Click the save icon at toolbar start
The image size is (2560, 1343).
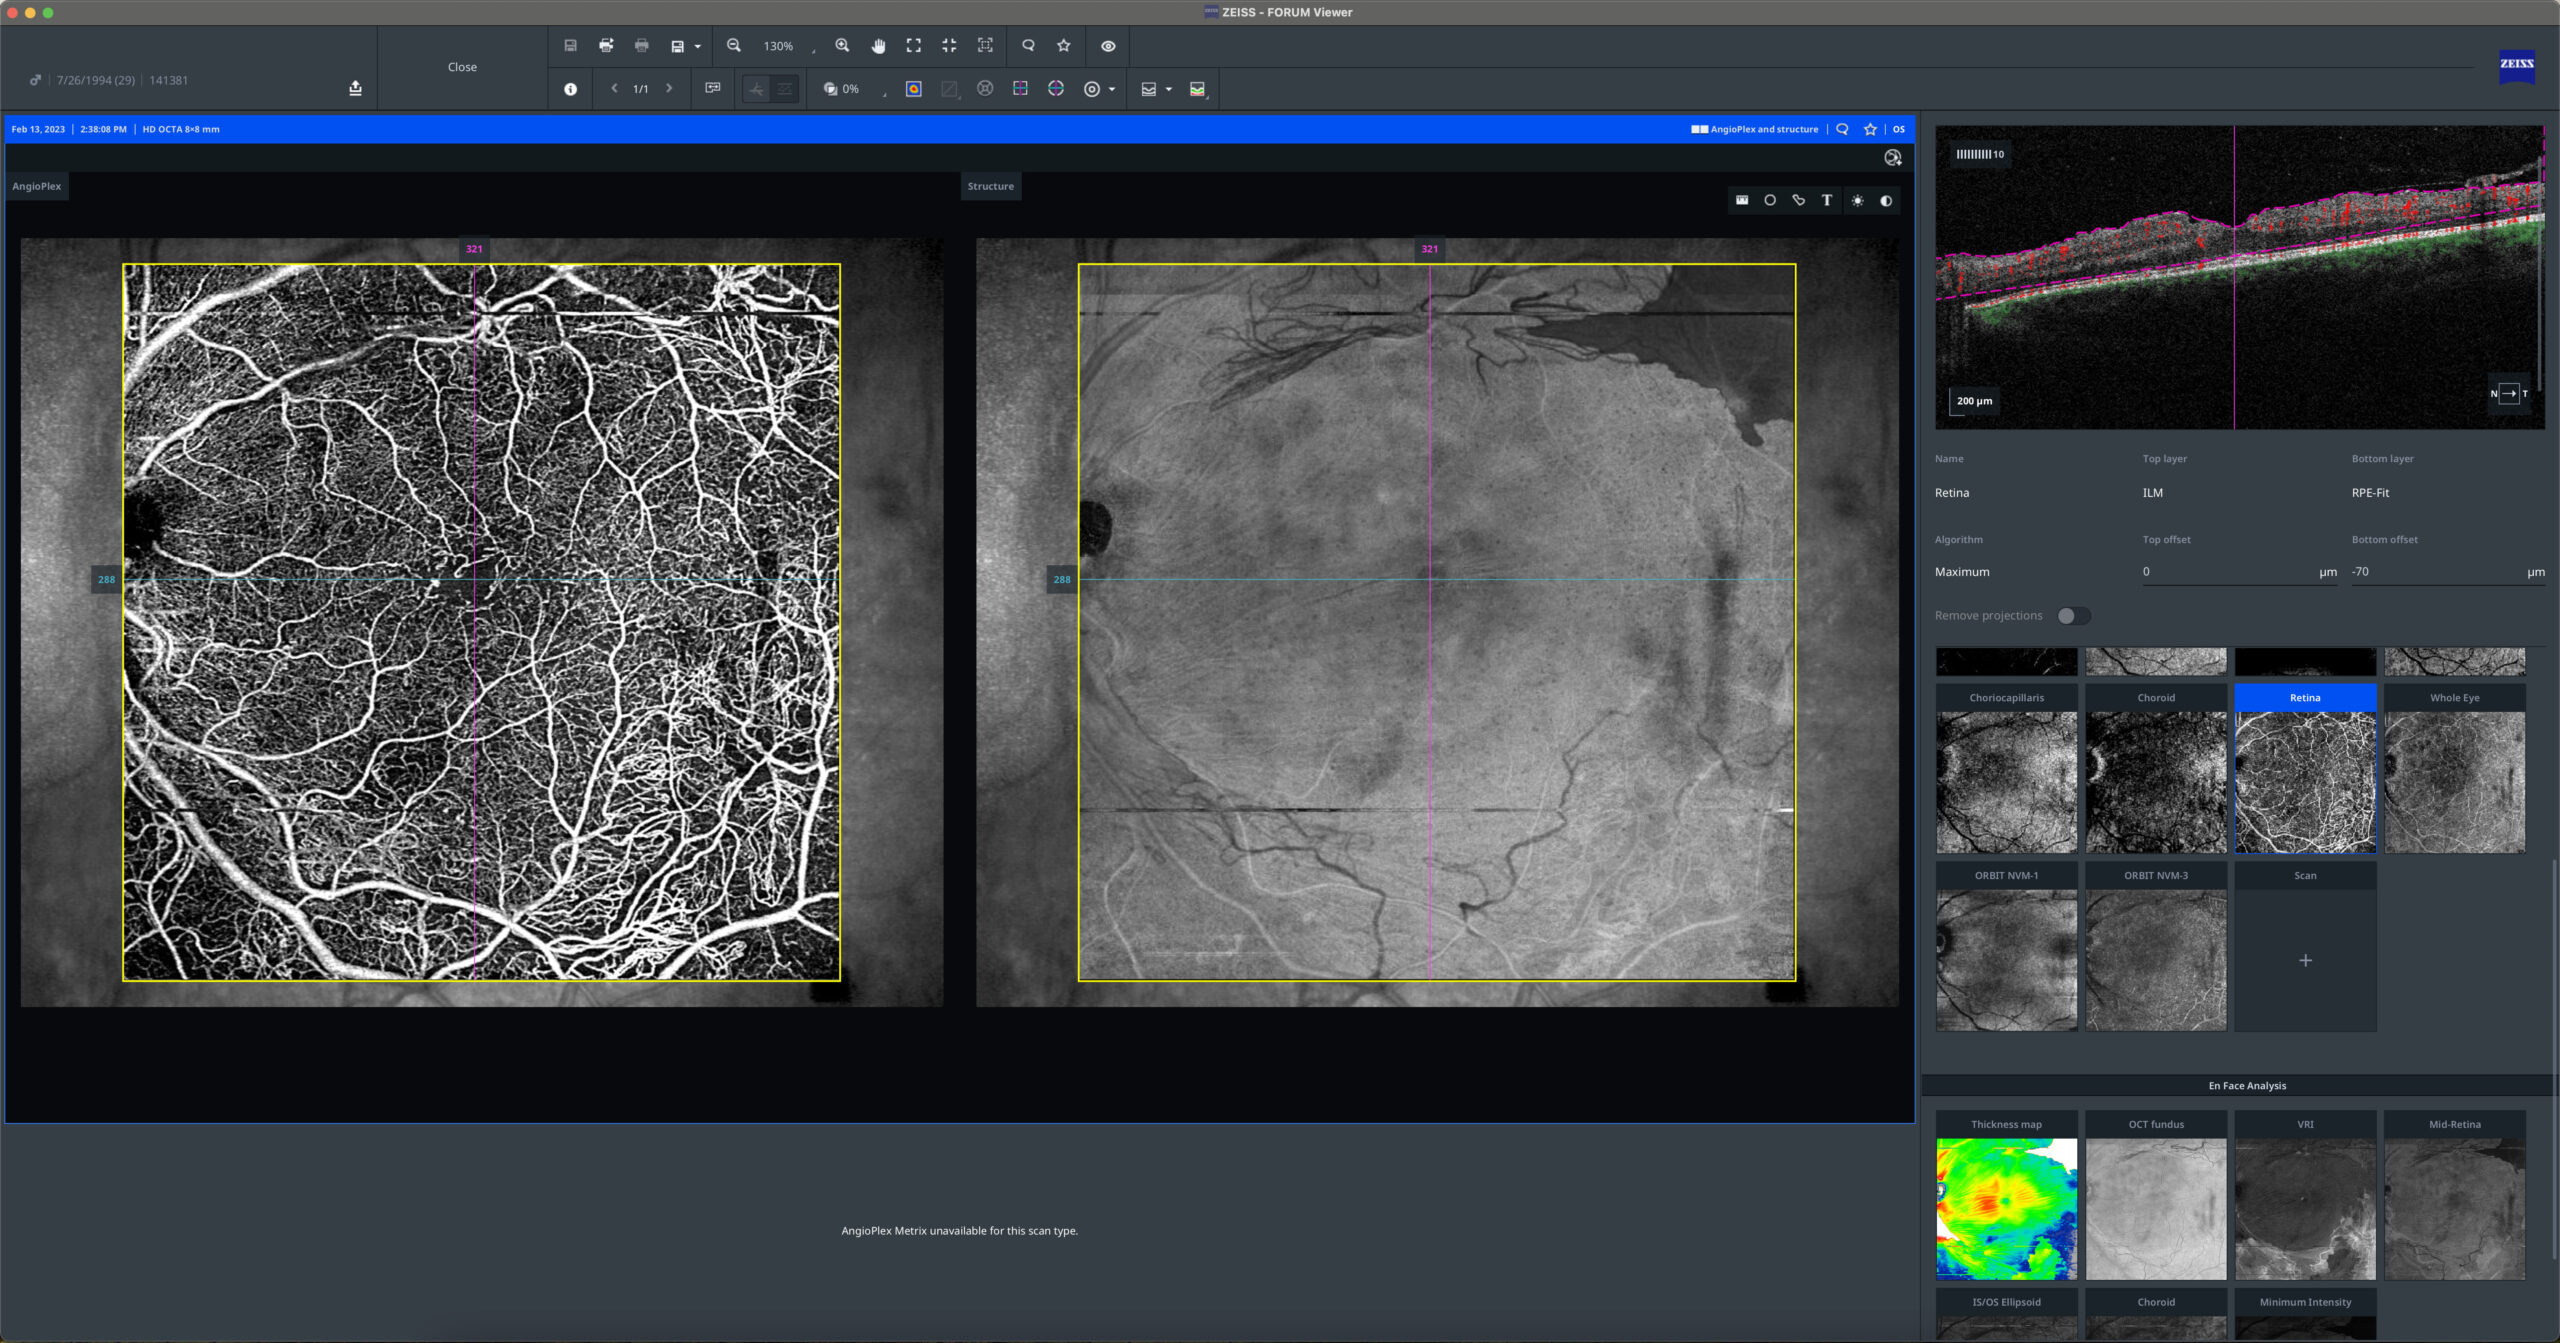coord(570,46)
